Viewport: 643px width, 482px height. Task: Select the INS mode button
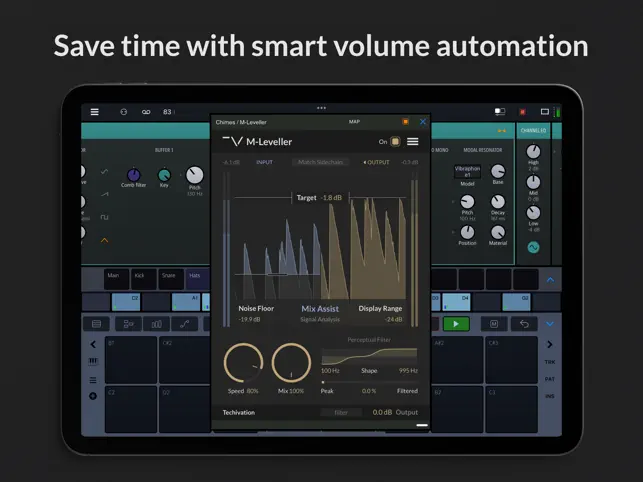click(x=550, y=396)
